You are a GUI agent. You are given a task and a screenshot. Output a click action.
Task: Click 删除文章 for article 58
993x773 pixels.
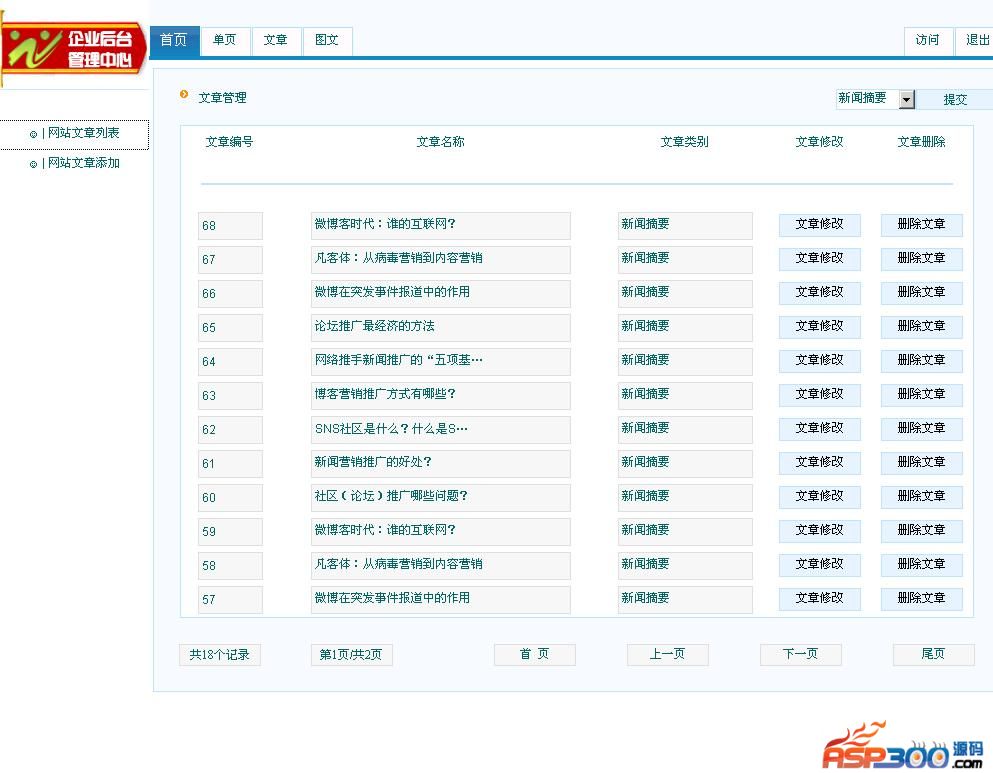(921, 565)
